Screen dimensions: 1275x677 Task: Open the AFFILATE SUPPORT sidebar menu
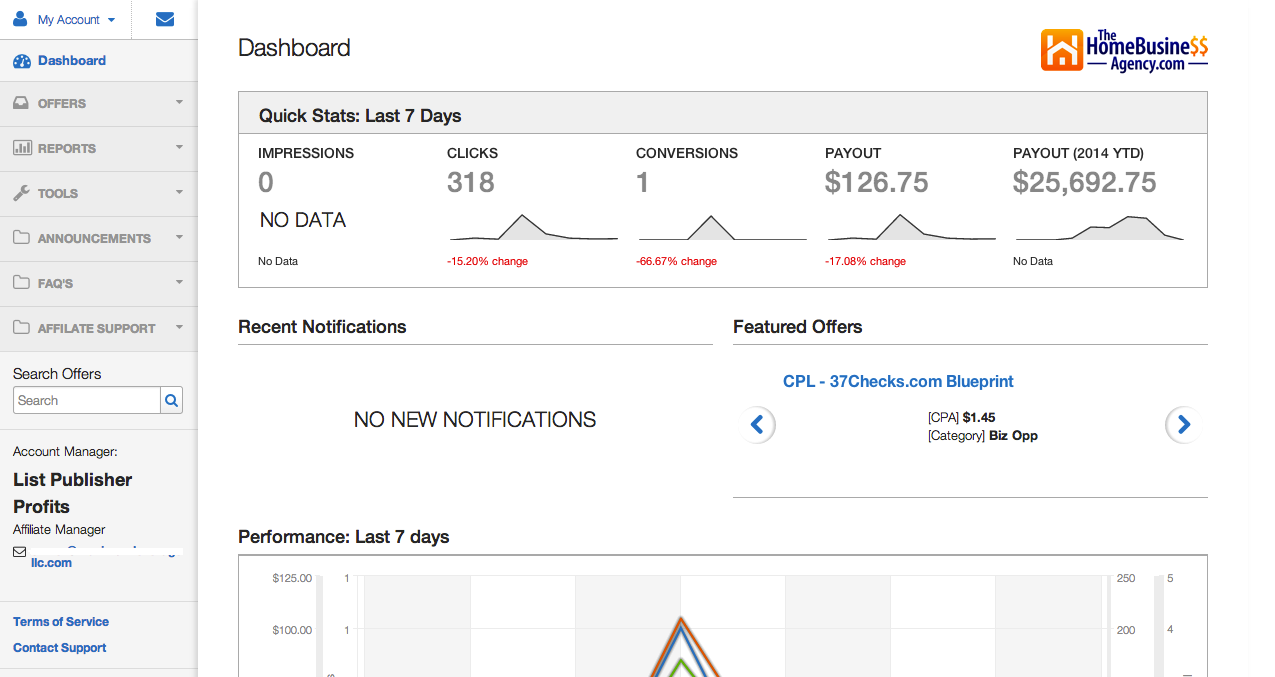(99, 329)
